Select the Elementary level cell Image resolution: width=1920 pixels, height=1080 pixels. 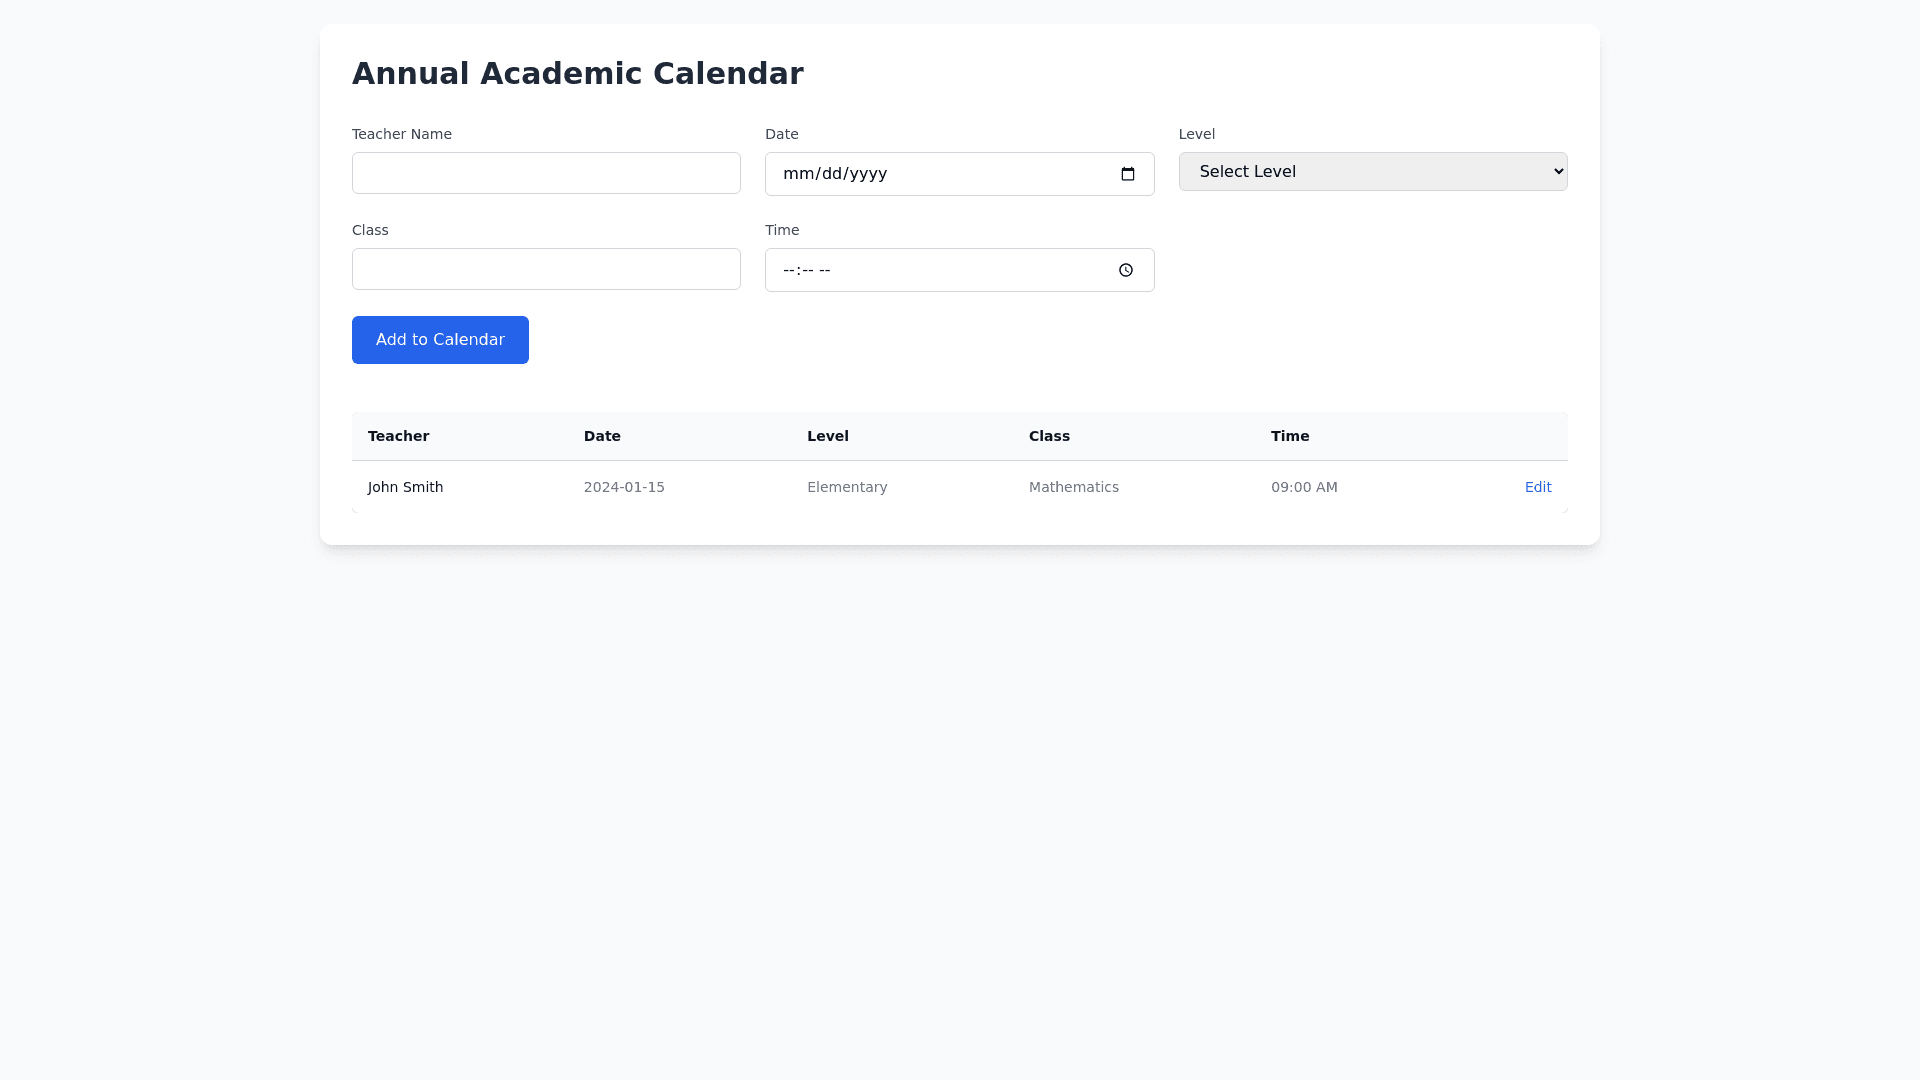[x=847, y=487]
